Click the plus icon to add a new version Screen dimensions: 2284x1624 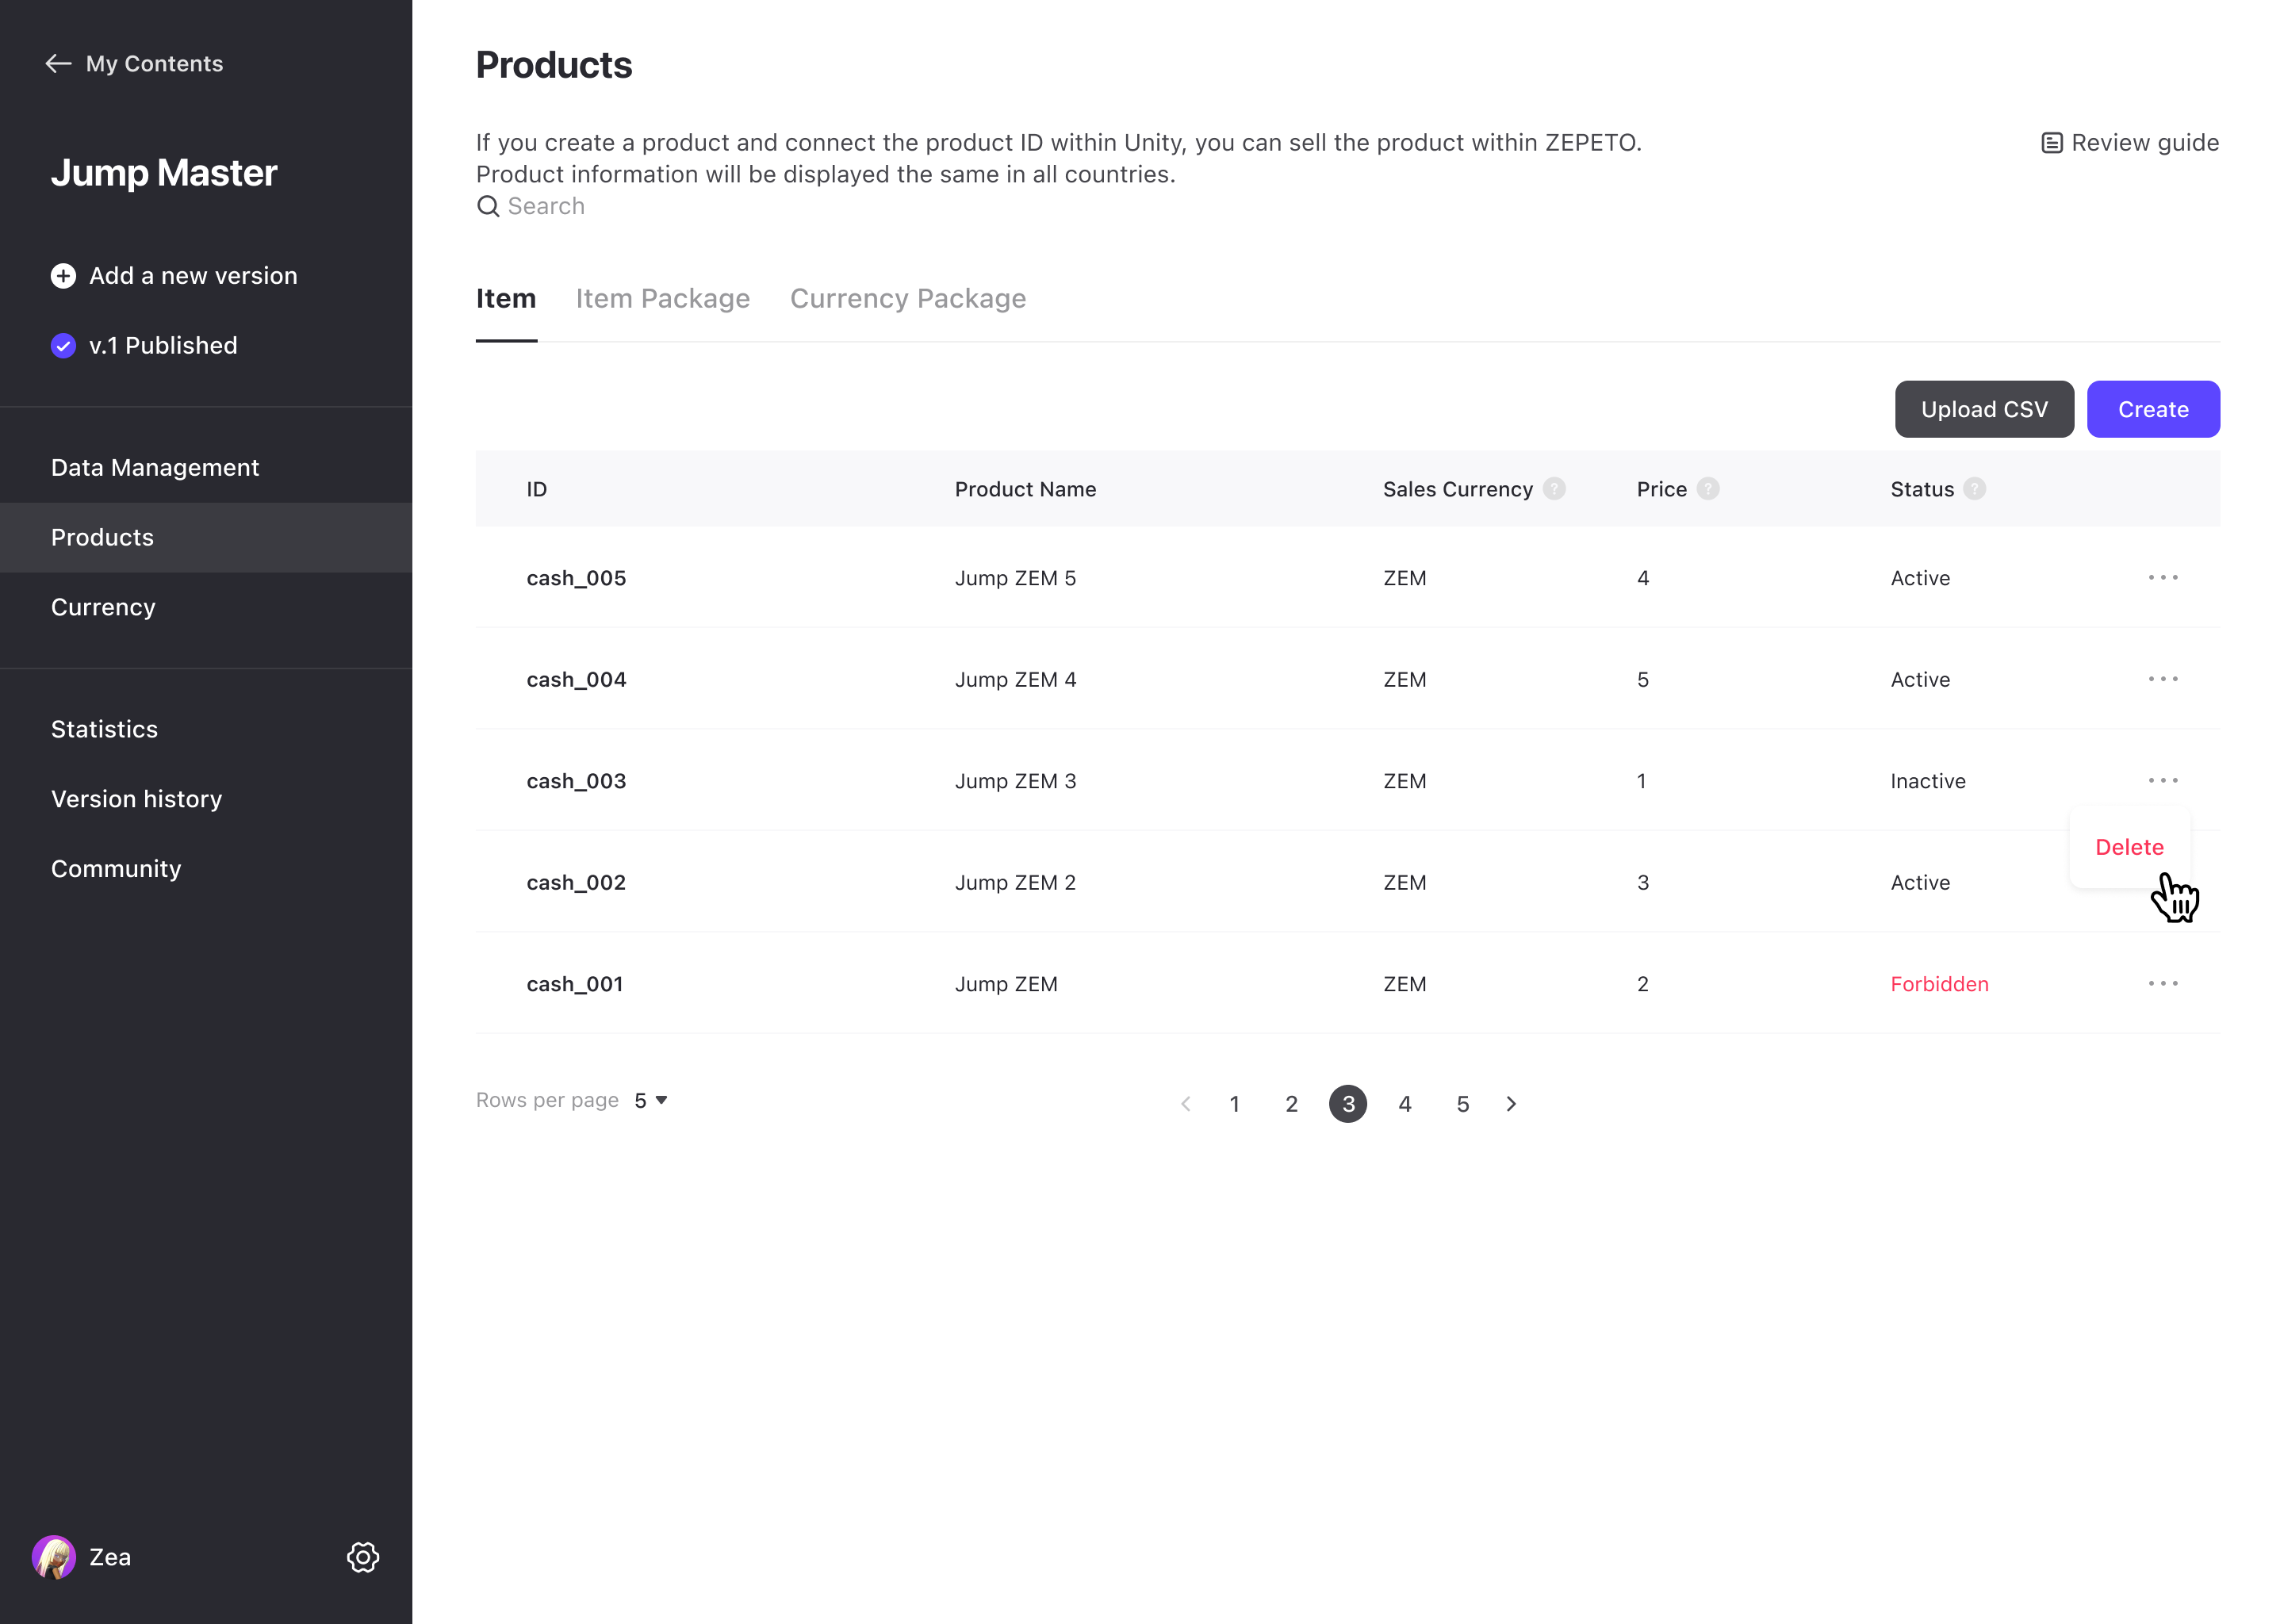click(x=63, y=276)
